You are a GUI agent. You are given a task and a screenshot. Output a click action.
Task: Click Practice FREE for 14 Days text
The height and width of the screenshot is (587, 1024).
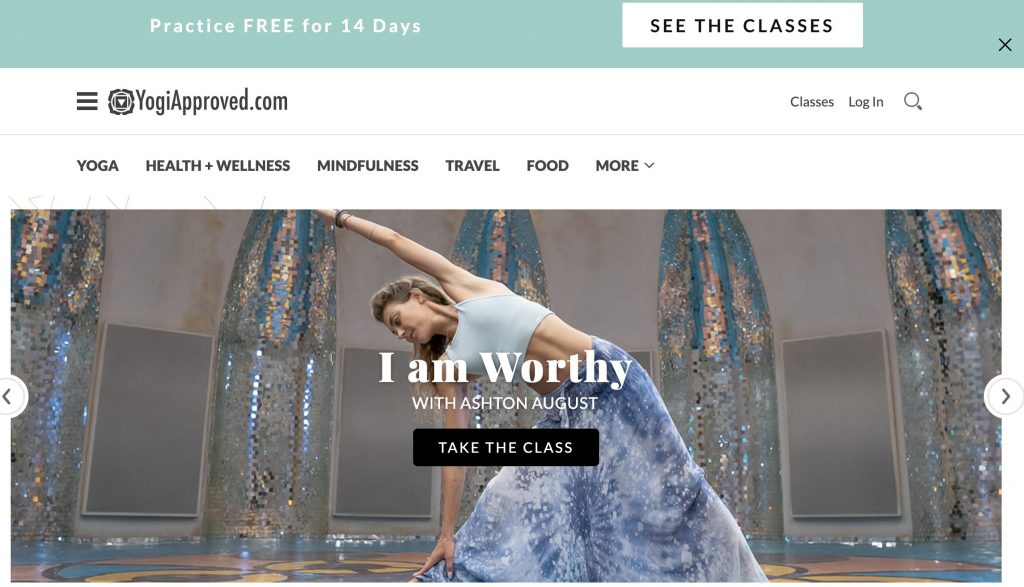click(285, 25)
